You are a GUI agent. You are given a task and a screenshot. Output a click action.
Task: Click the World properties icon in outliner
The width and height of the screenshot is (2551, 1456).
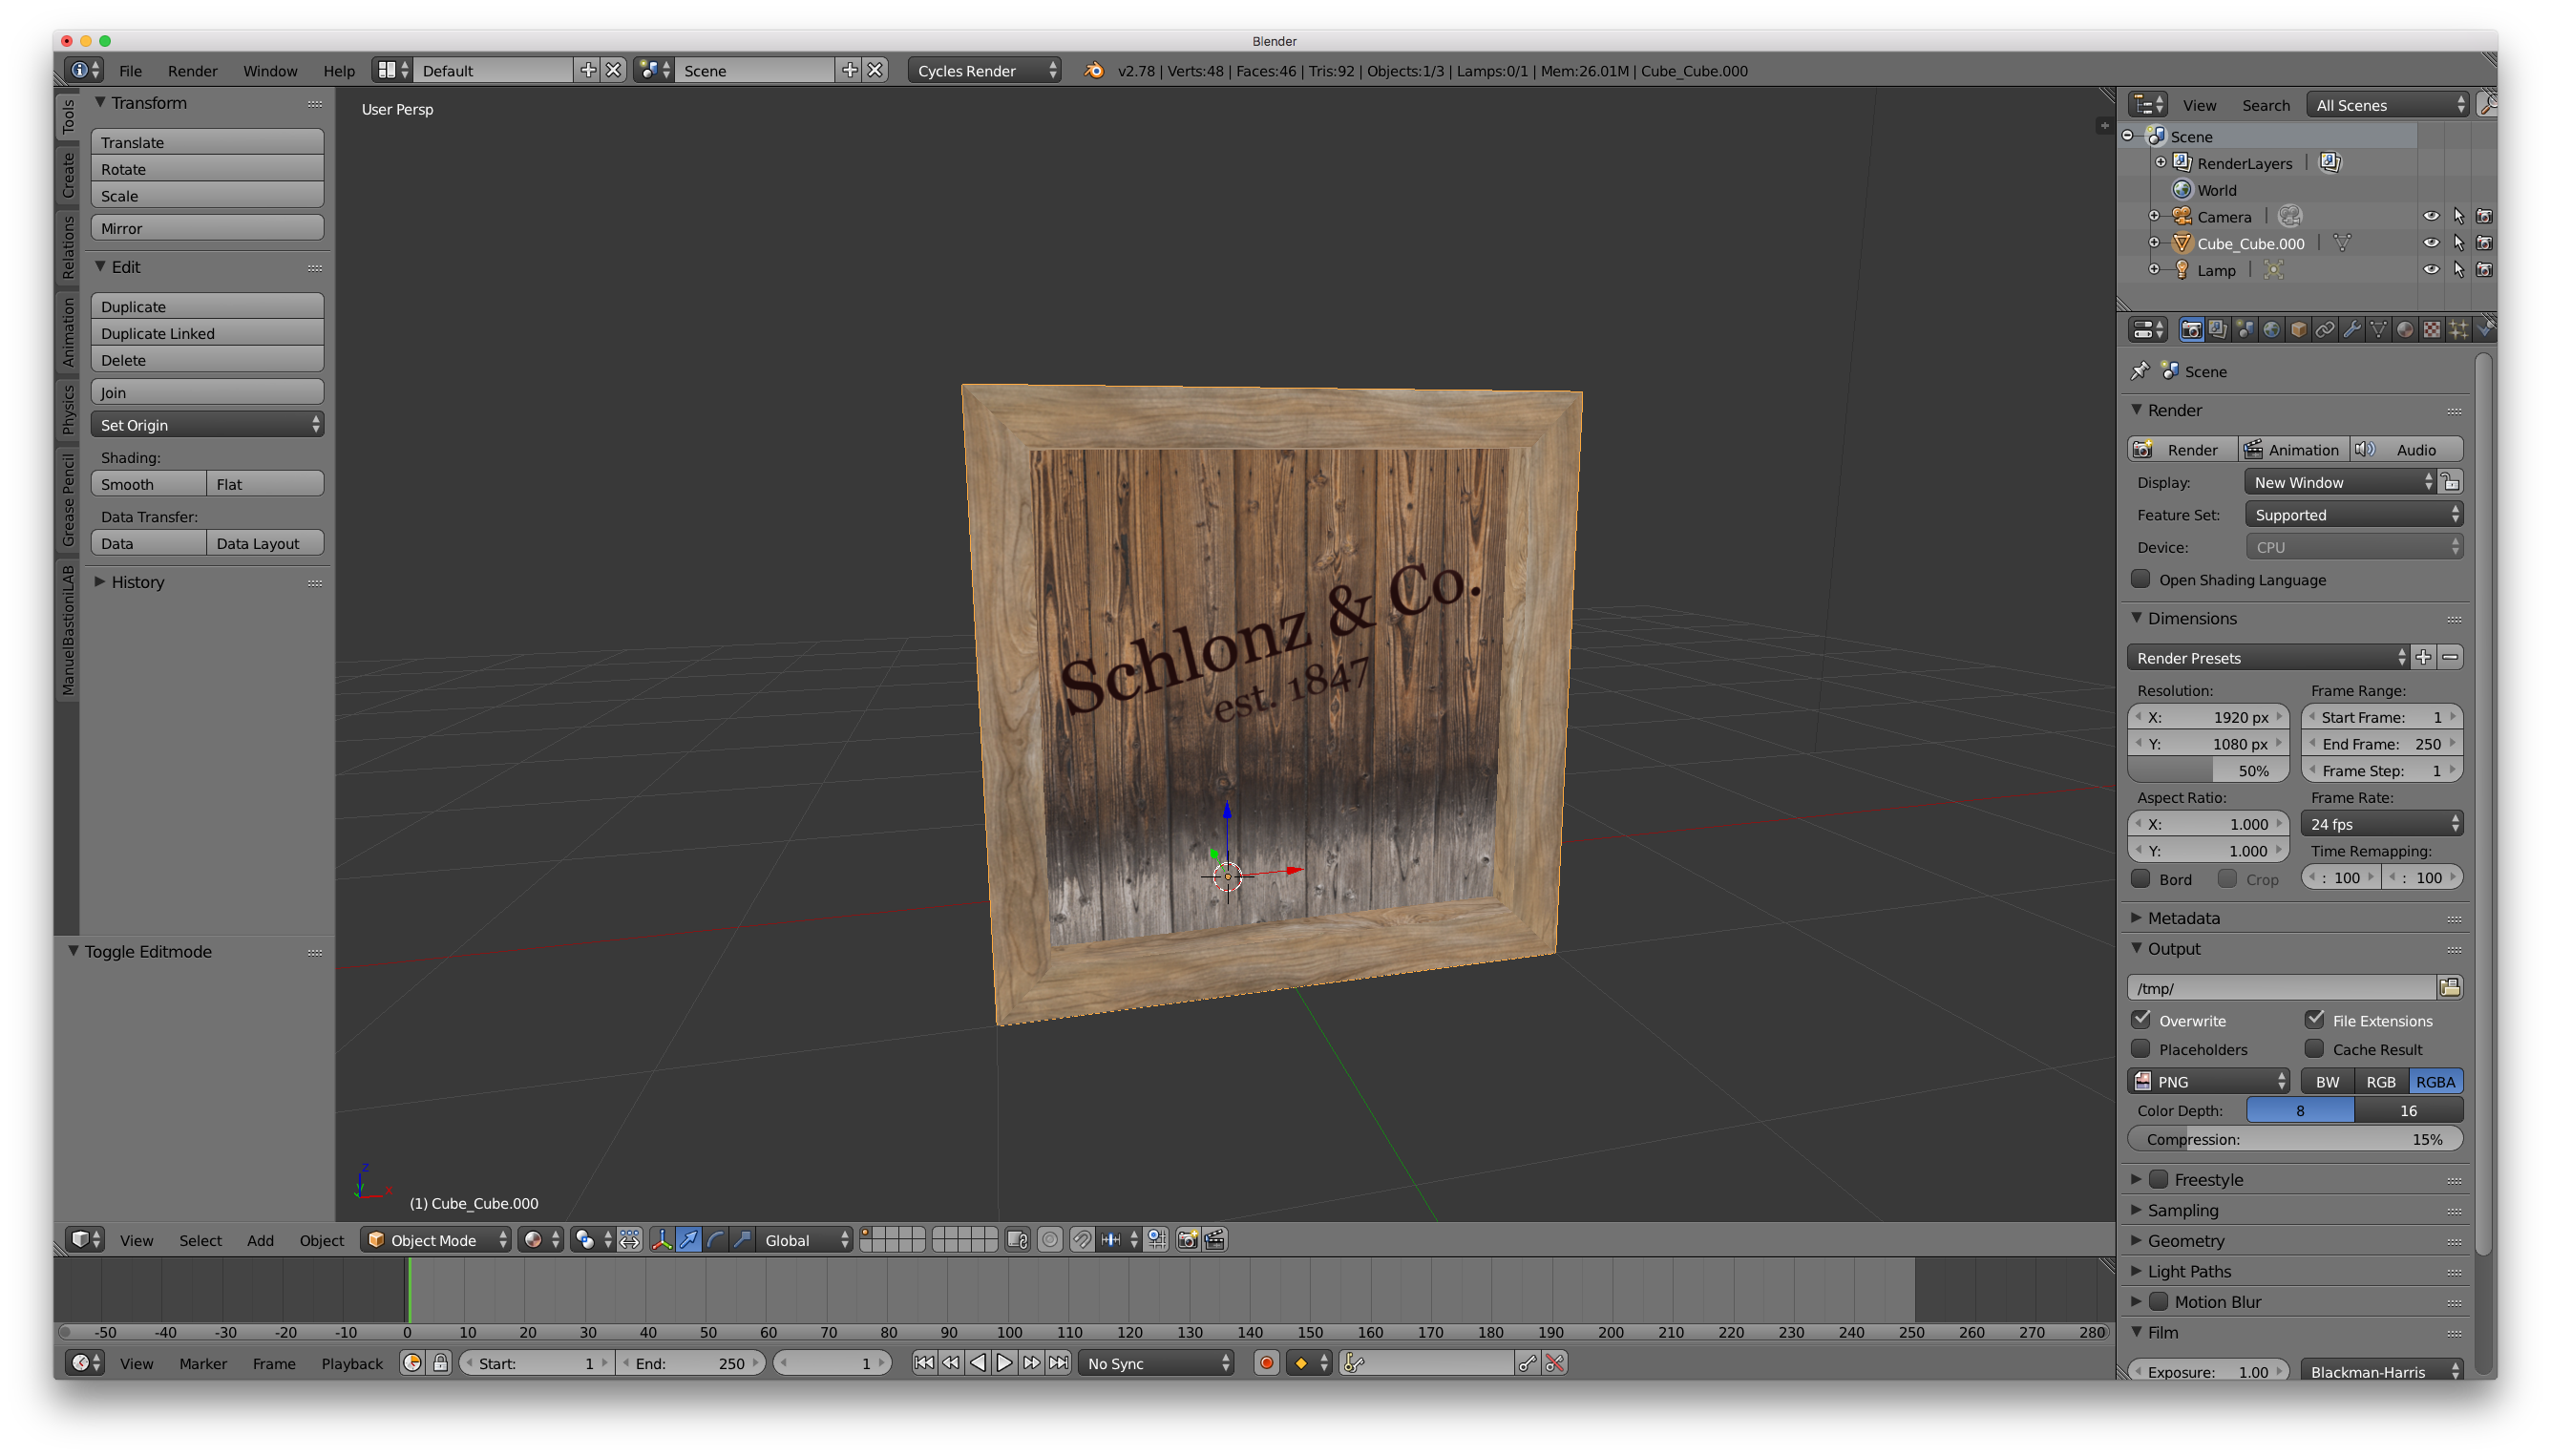pos(2182,189)
